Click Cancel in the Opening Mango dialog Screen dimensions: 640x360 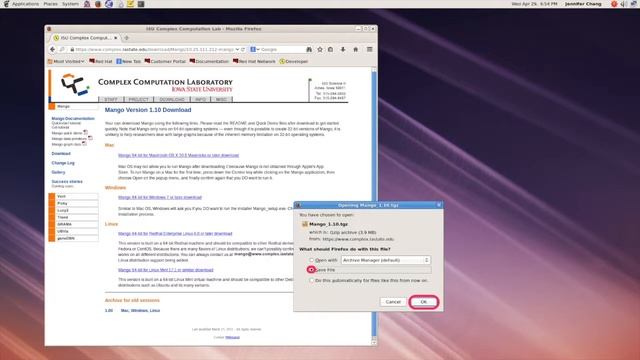coord(393,302)
